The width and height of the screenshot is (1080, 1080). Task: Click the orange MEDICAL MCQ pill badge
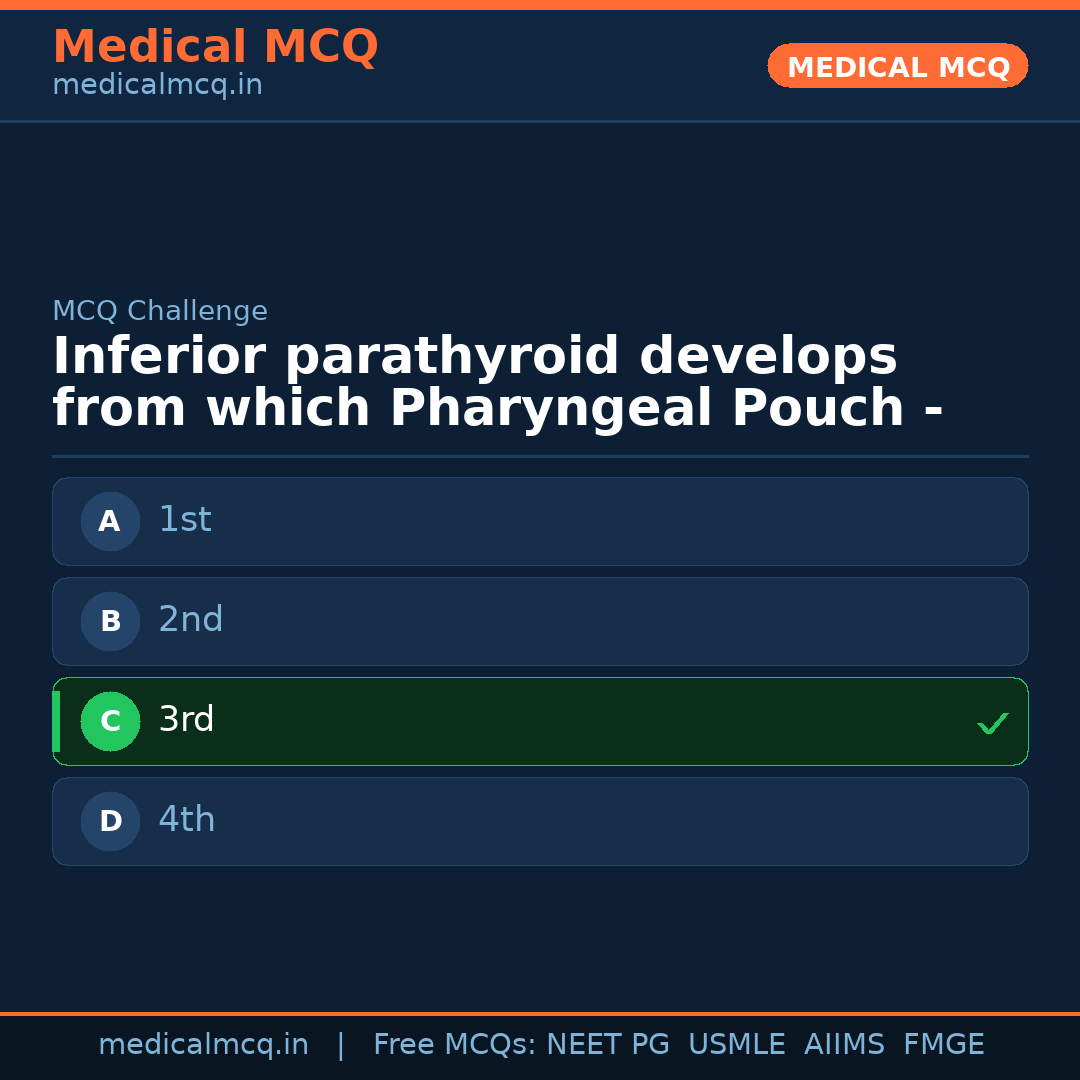[898, 66]
